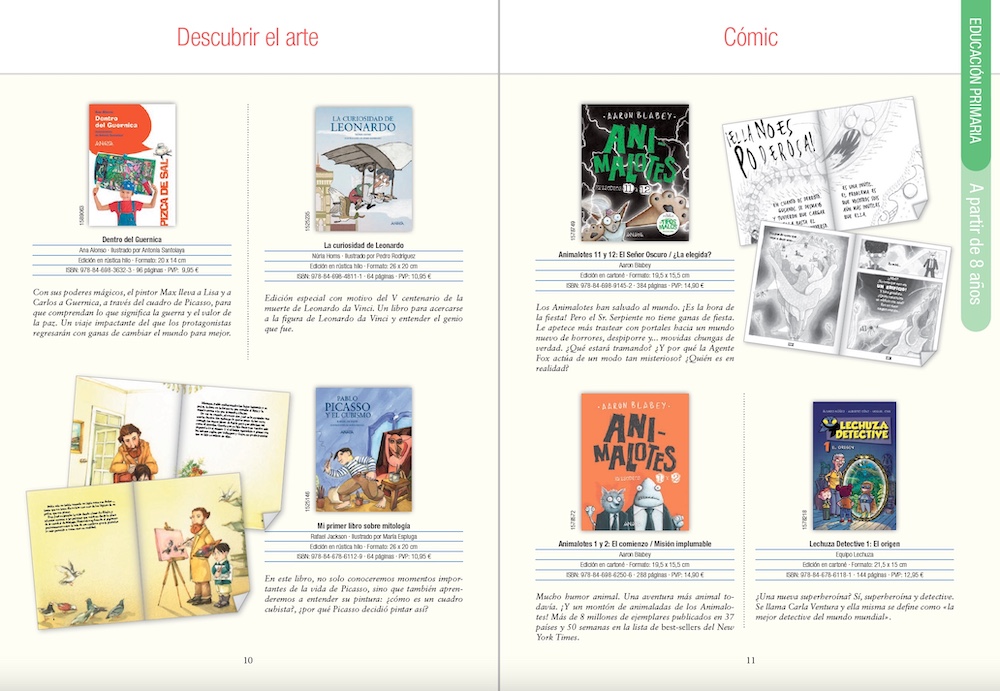Select the ISBN line 978-84-678-6112-9

click(364, 557)
